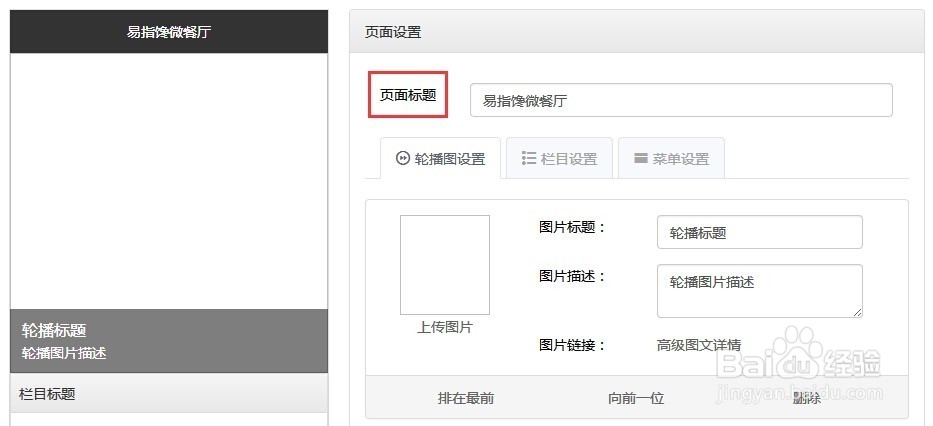Click the 删除 button
Viewport: 933px width, 426px height.
[x=807, y=398]
